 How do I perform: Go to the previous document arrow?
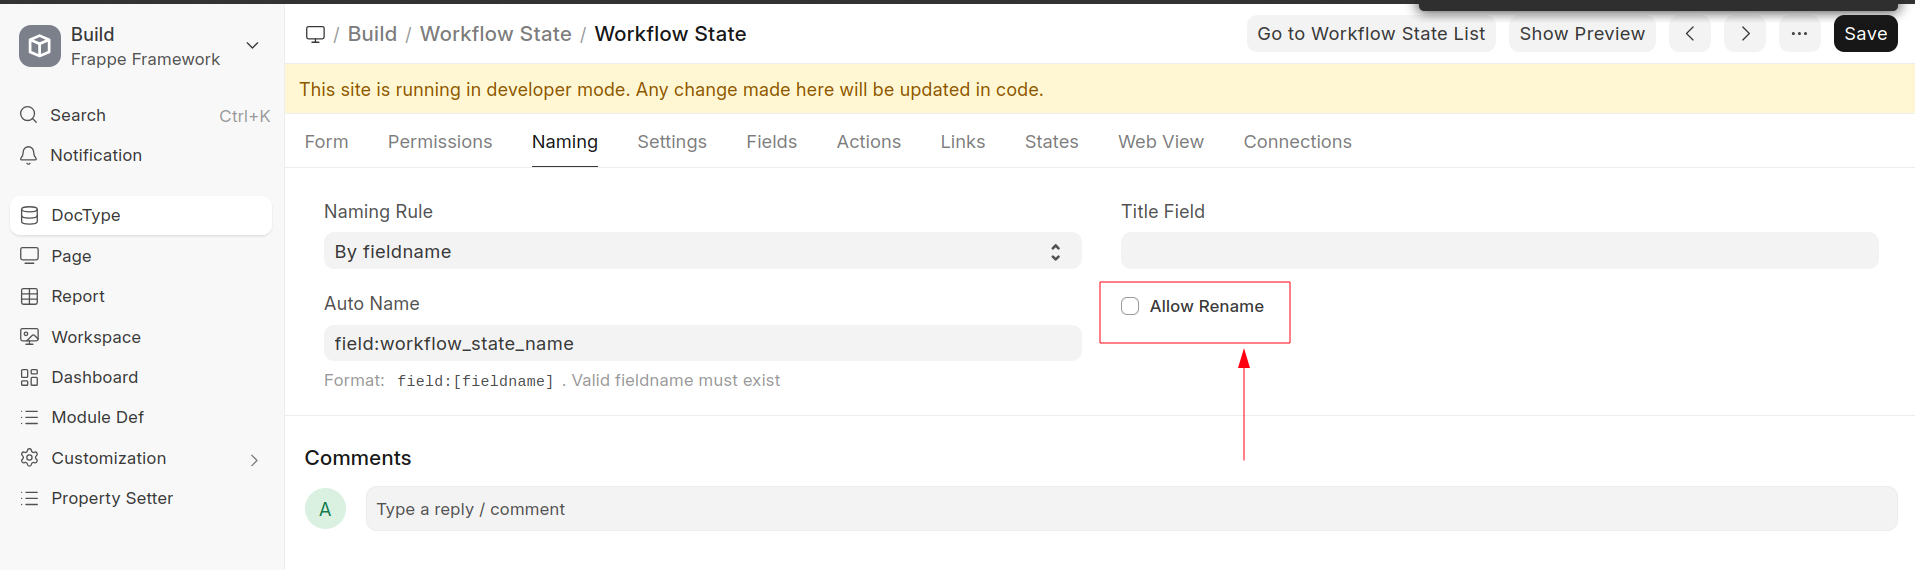pos(1689,34)
